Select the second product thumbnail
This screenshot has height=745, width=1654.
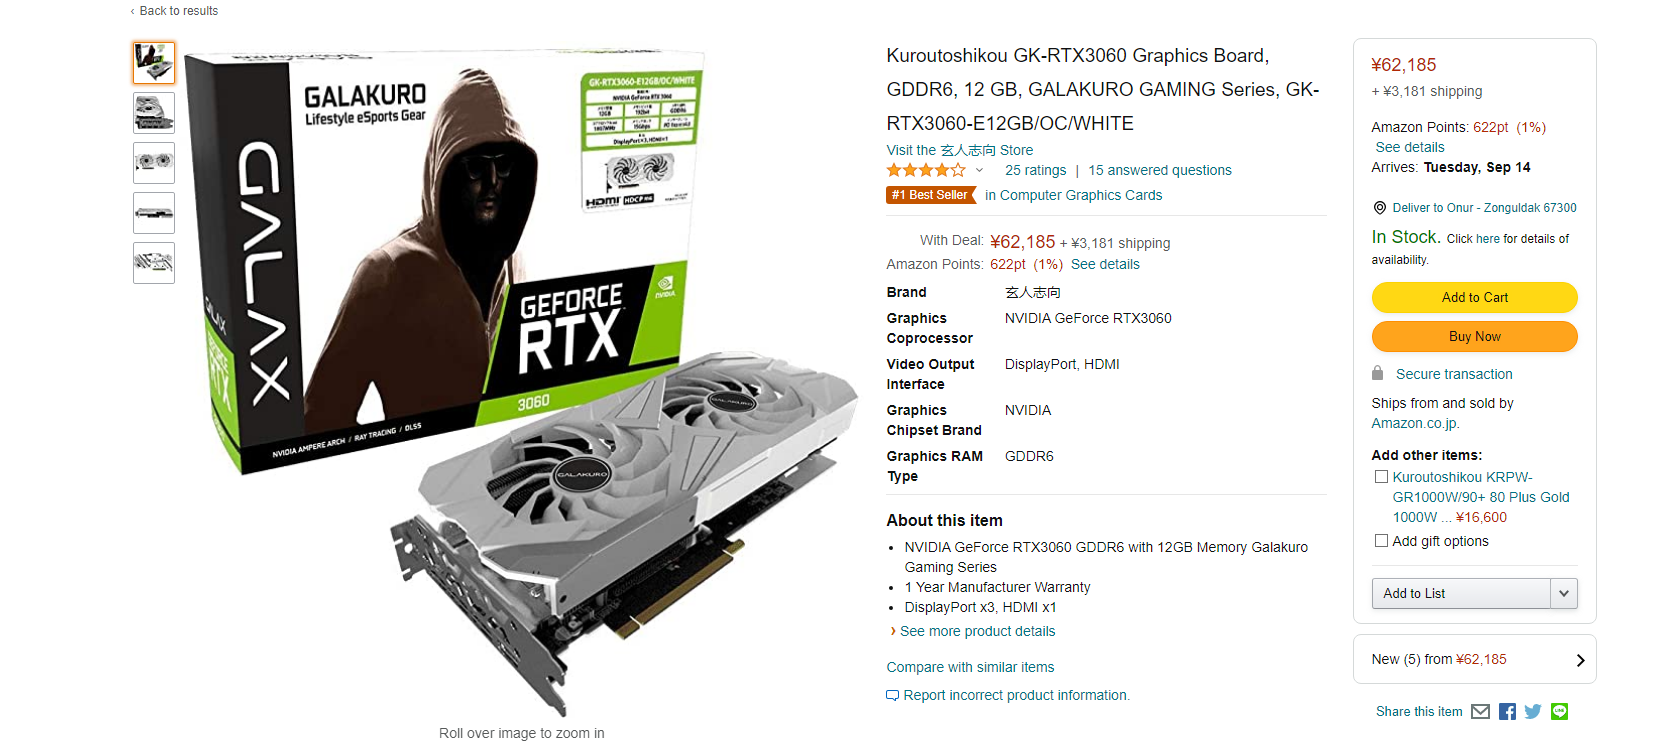tap(154, 113)
